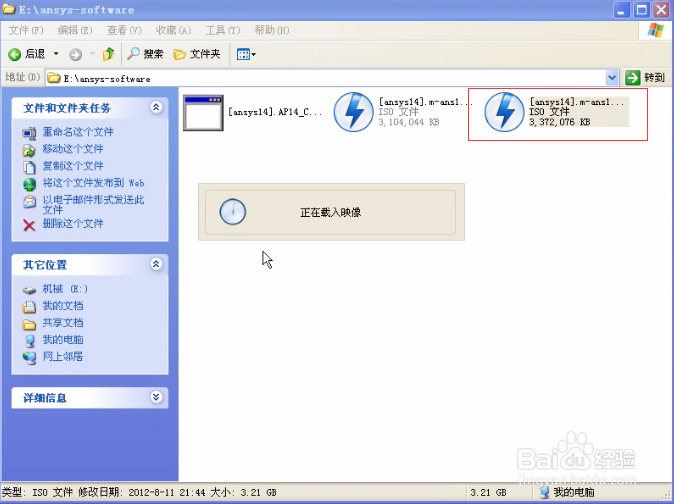
Task: Open 网上邻居 link
Action: click(x=63, y=356)
